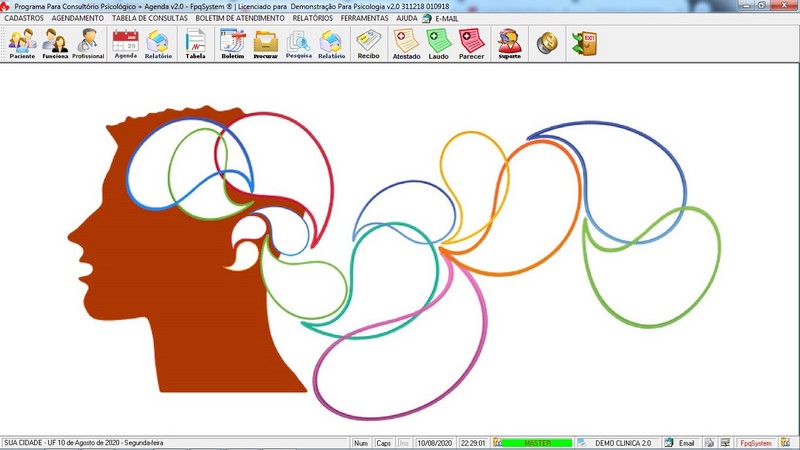This screenshot has width=800, height=450.
Task: Click the Recibo receipt icon
Action: click(368, 43)
